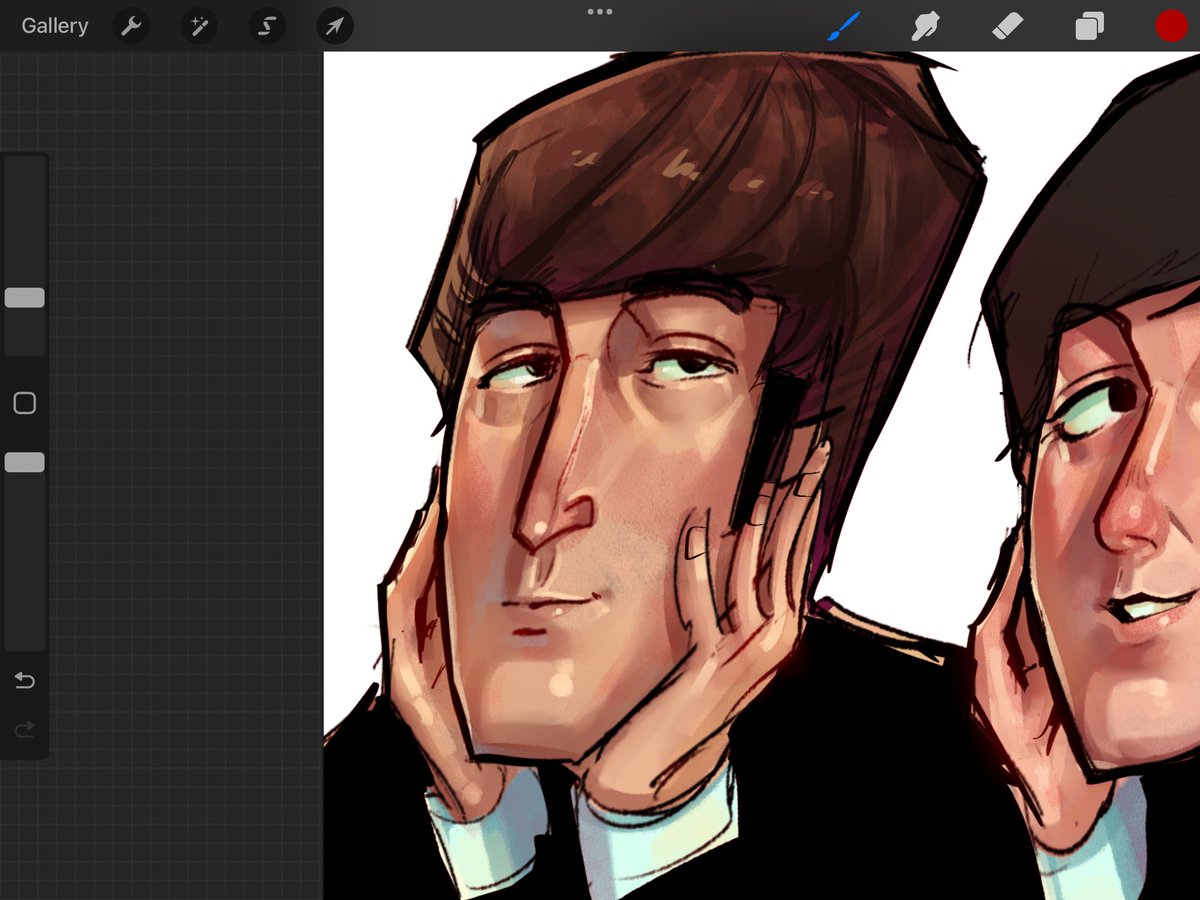Activate the Selection tool
Viewport: 1200px width, 900px height.
click(x=267, y=26)
